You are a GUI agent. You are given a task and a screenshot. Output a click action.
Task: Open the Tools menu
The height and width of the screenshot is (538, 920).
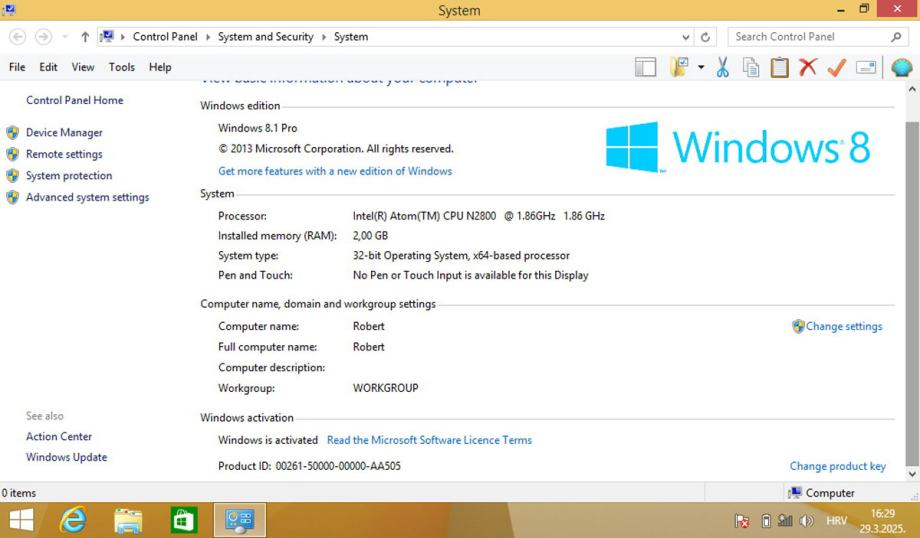click(x=121, y=67)
